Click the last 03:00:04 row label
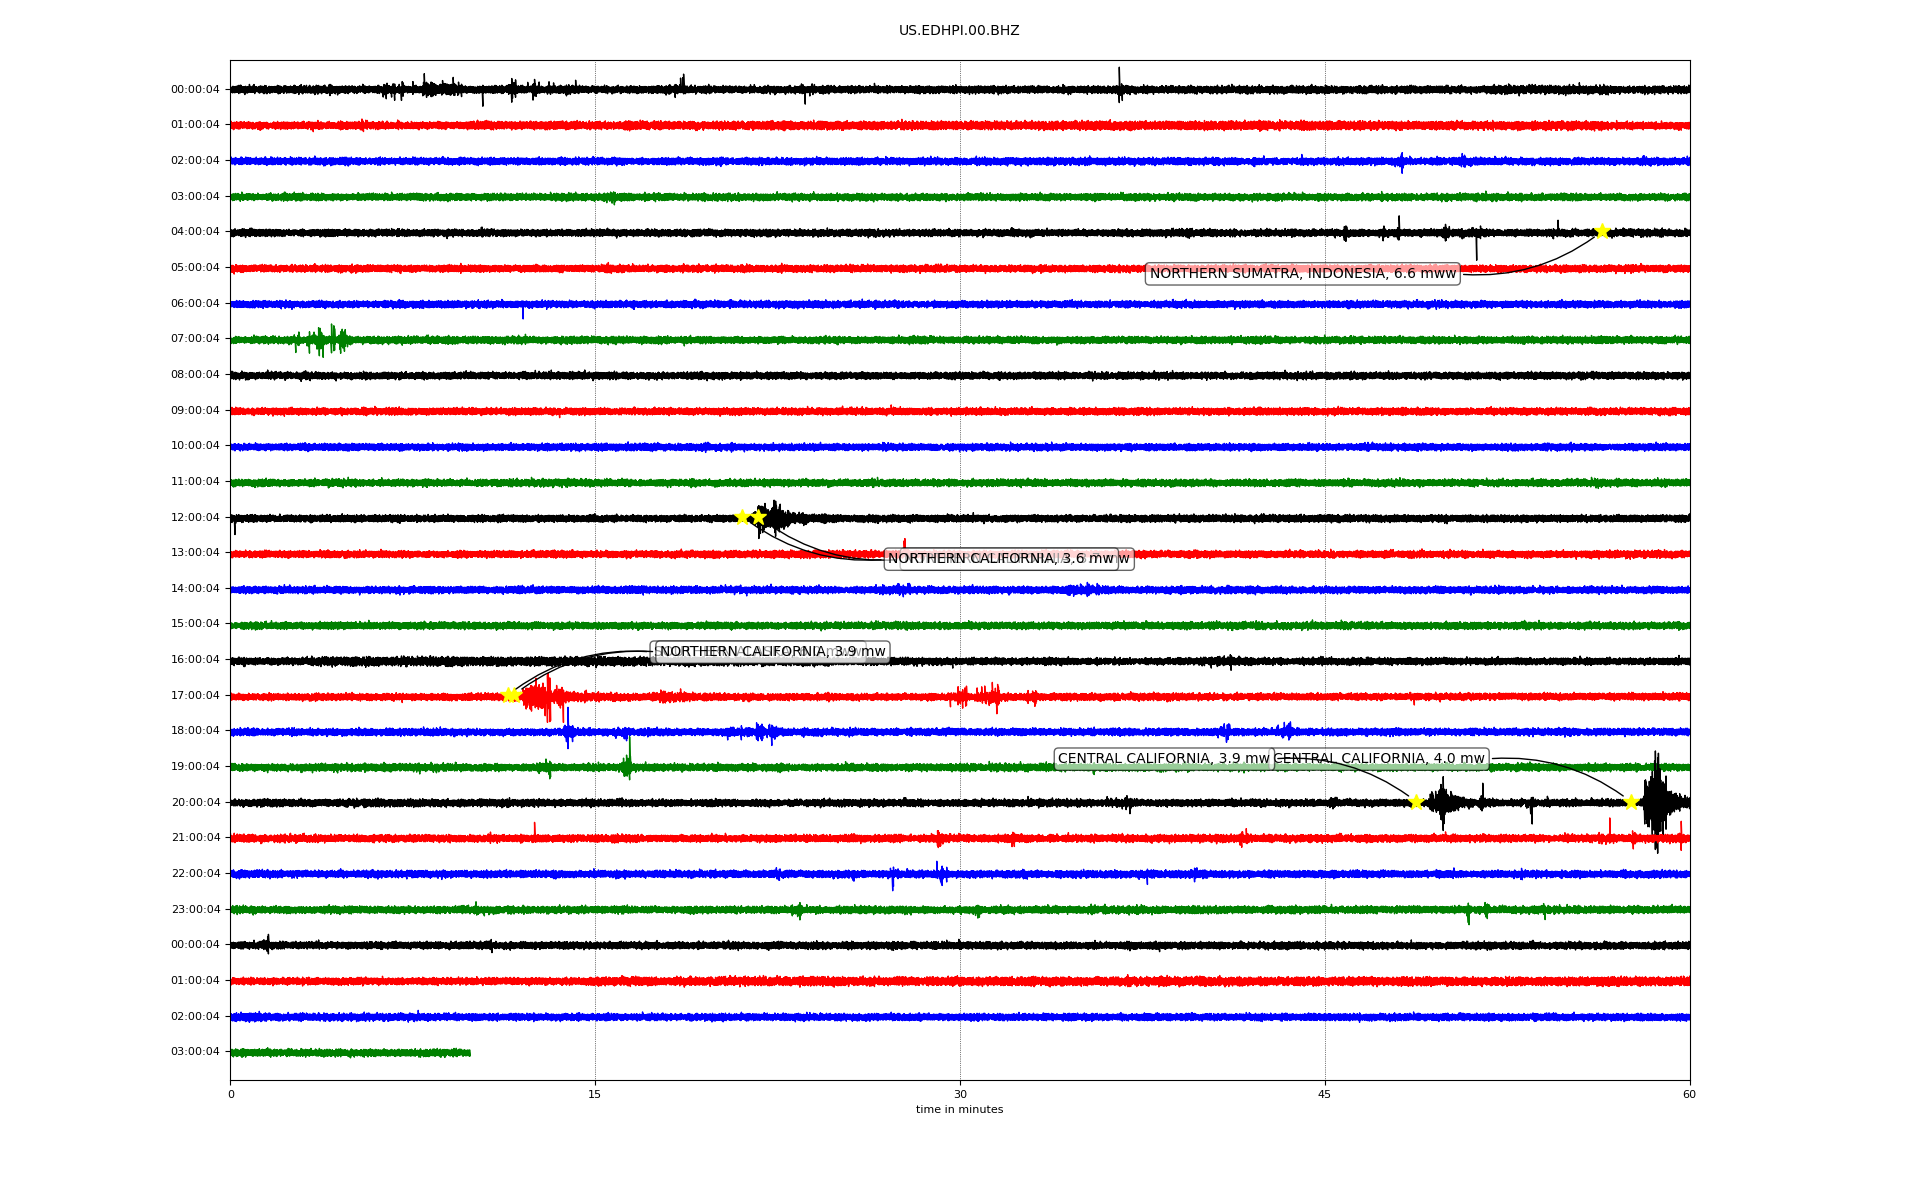The width and height of the screenshot is (1920, 1200). 195,1052
